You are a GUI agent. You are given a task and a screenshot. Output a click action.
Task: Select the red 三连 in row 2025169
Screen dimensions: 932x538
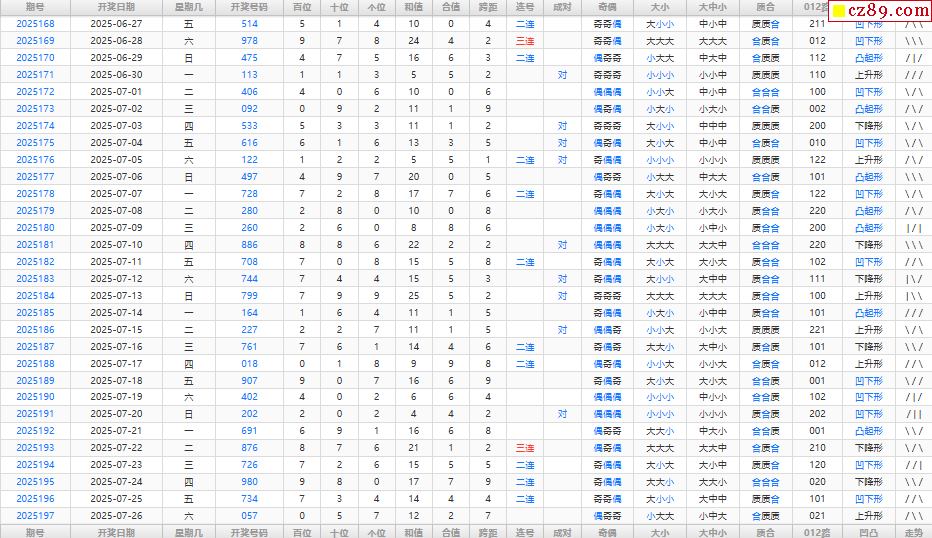[x=525, y=41]
